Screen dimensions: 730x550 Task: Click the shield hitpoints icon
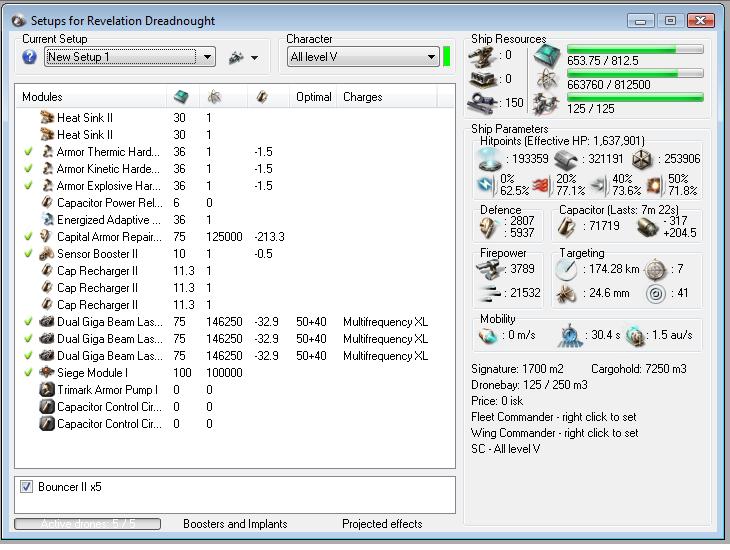pos(490,159)
